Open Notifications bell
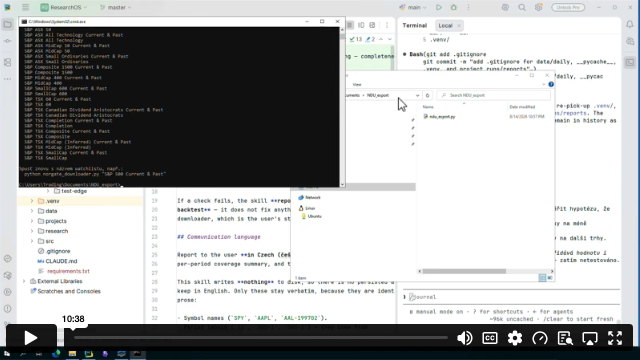 pos(630,24)
